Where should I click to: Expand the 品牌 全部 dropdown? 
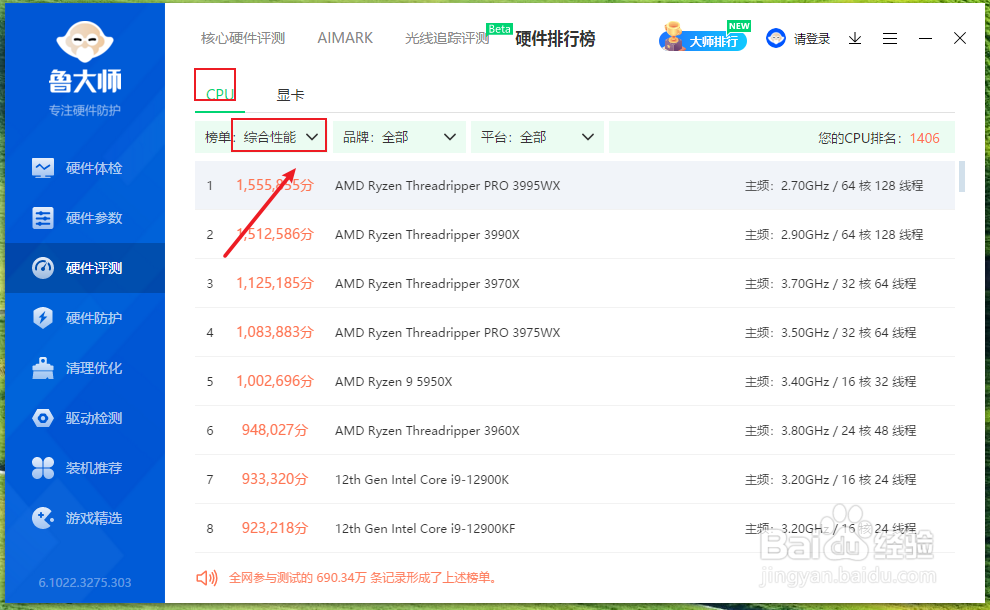coord(399,137)
